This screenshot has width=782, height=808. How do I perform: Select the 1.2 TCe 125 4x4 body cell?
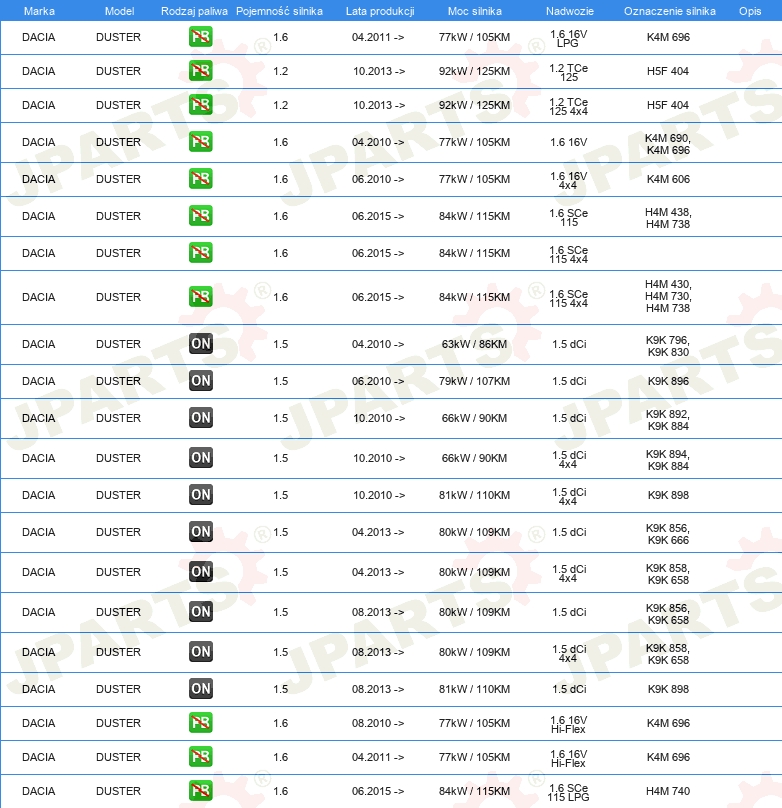point(568,107)
